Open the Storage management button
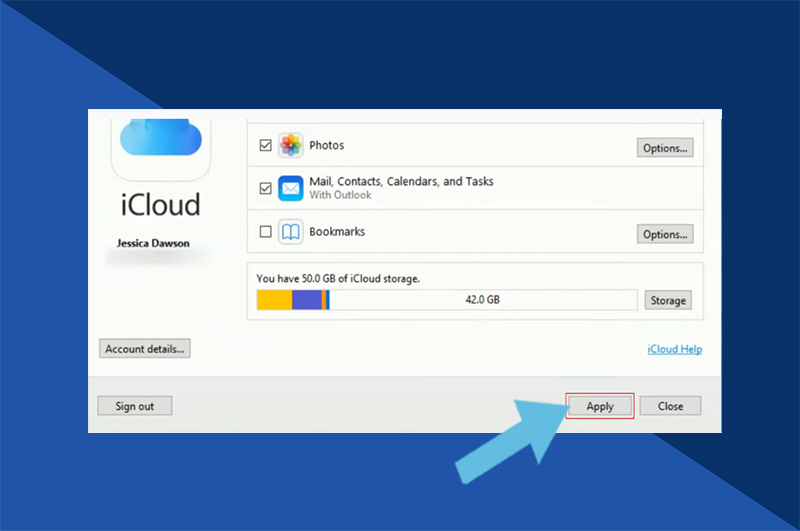The image size is (800, 531). (668, 300)
